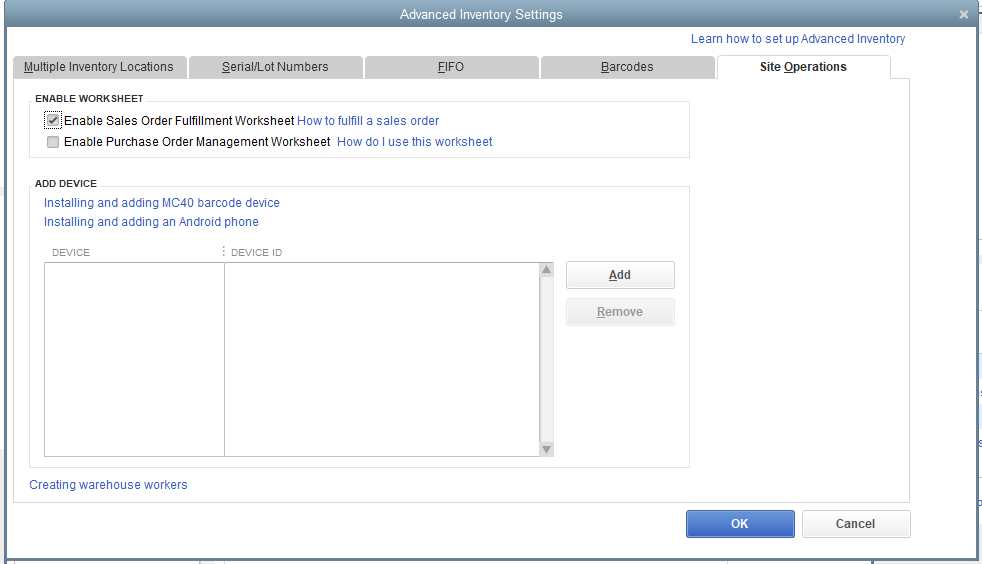
Task: Cancel the dialog changes
Action: tap(856, 524)
